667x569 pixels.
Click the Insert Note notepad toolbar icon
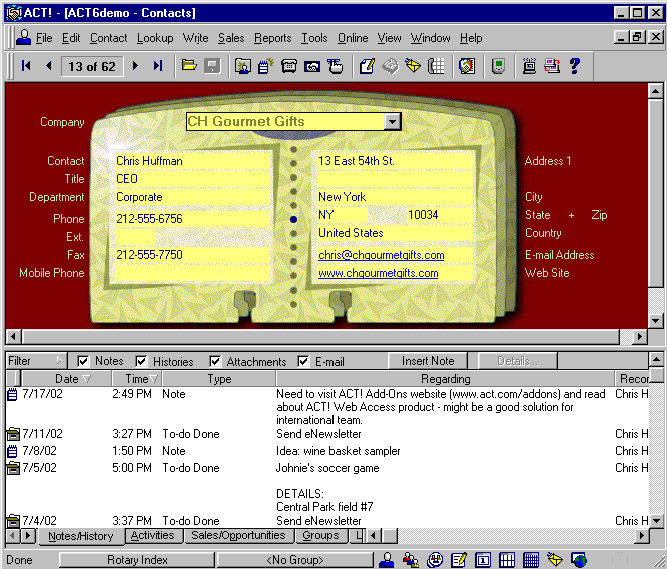(265, 66)
